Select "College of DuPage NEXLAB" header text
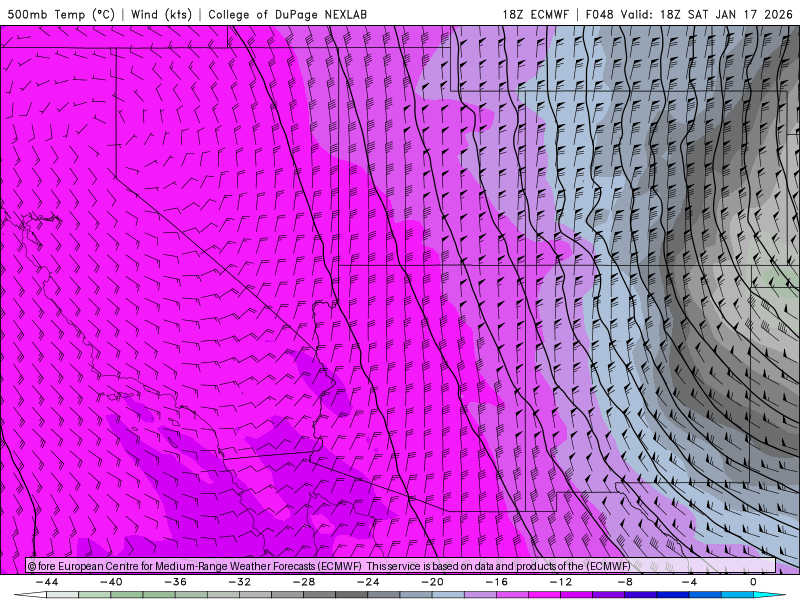Viewport: 800px width, 600px height. pyautogui.click(x=287, y=14)
